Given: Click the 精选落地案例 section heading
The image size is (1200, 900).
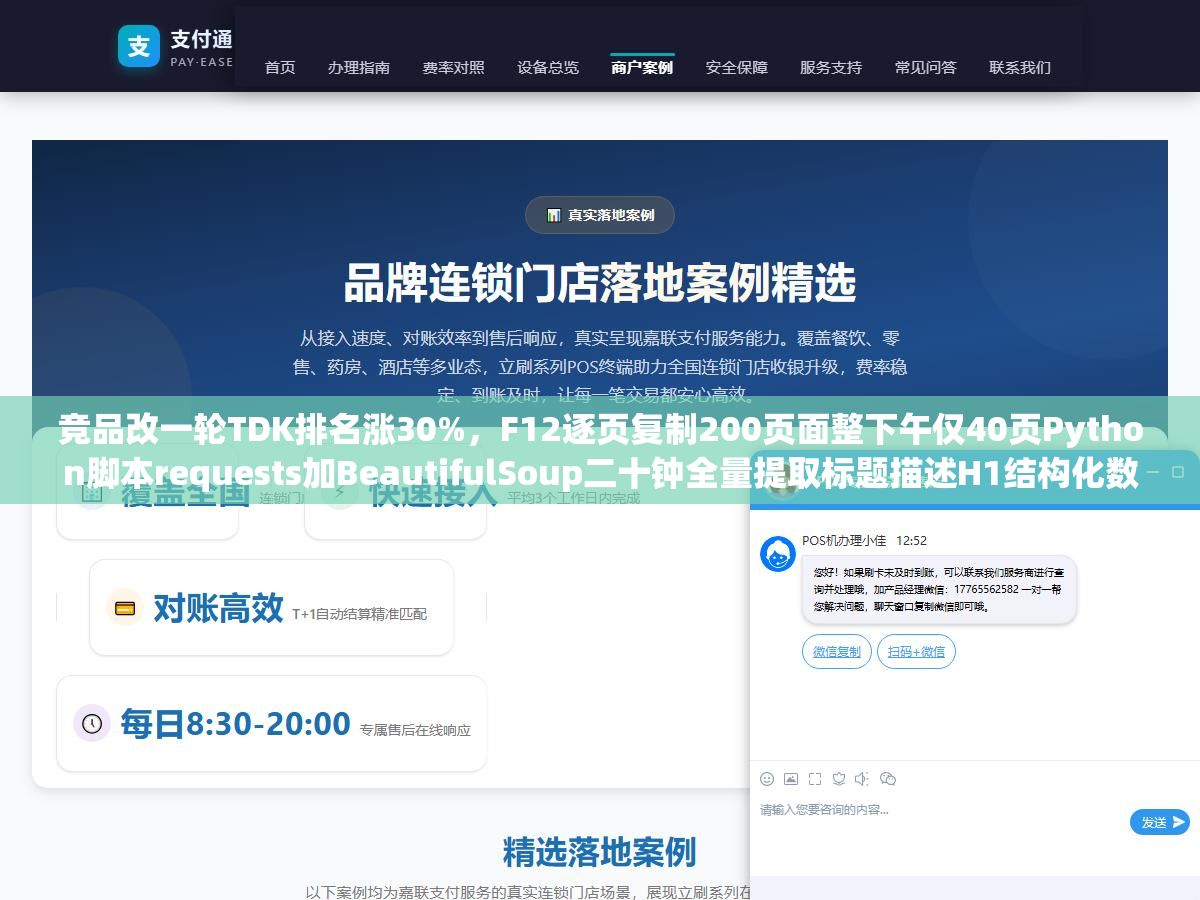Looking at the screenshot, I should coord(599,852).
